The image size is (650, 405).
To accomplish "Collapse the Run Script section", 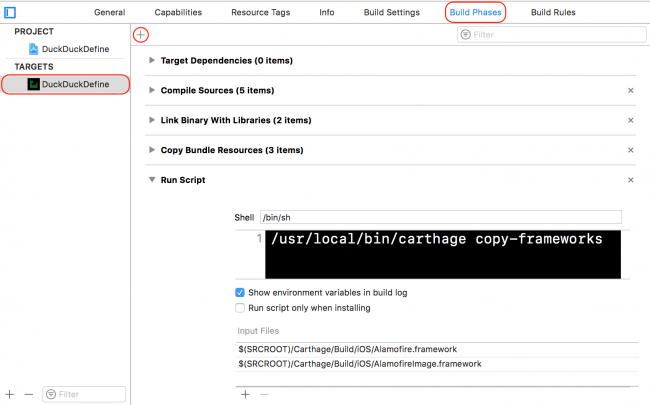I will pyautogui.click(x=152, y=180).
